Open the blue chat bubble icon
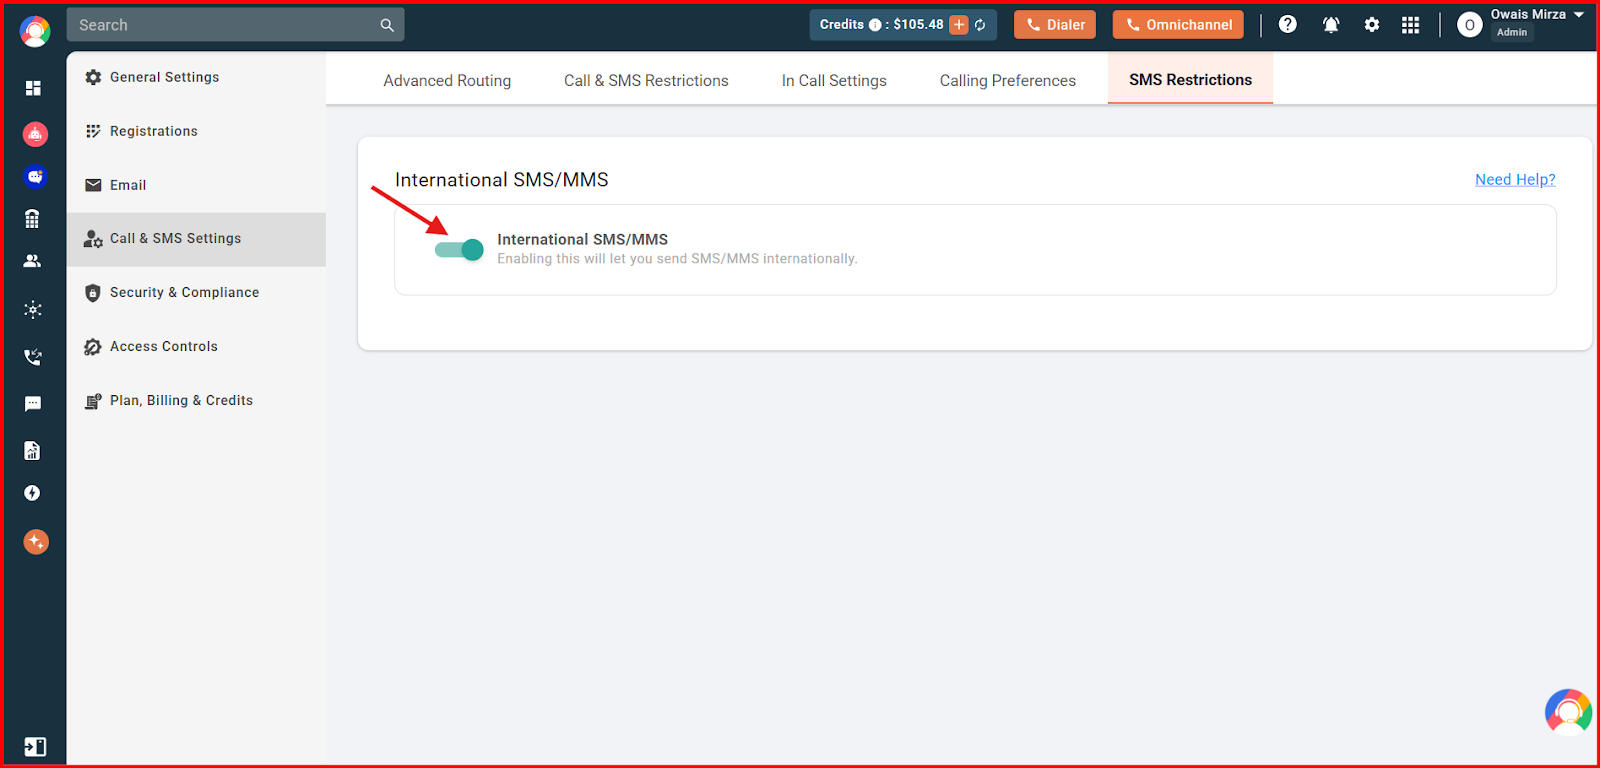This screenshot has width=1600, height=768. [35, 177]
